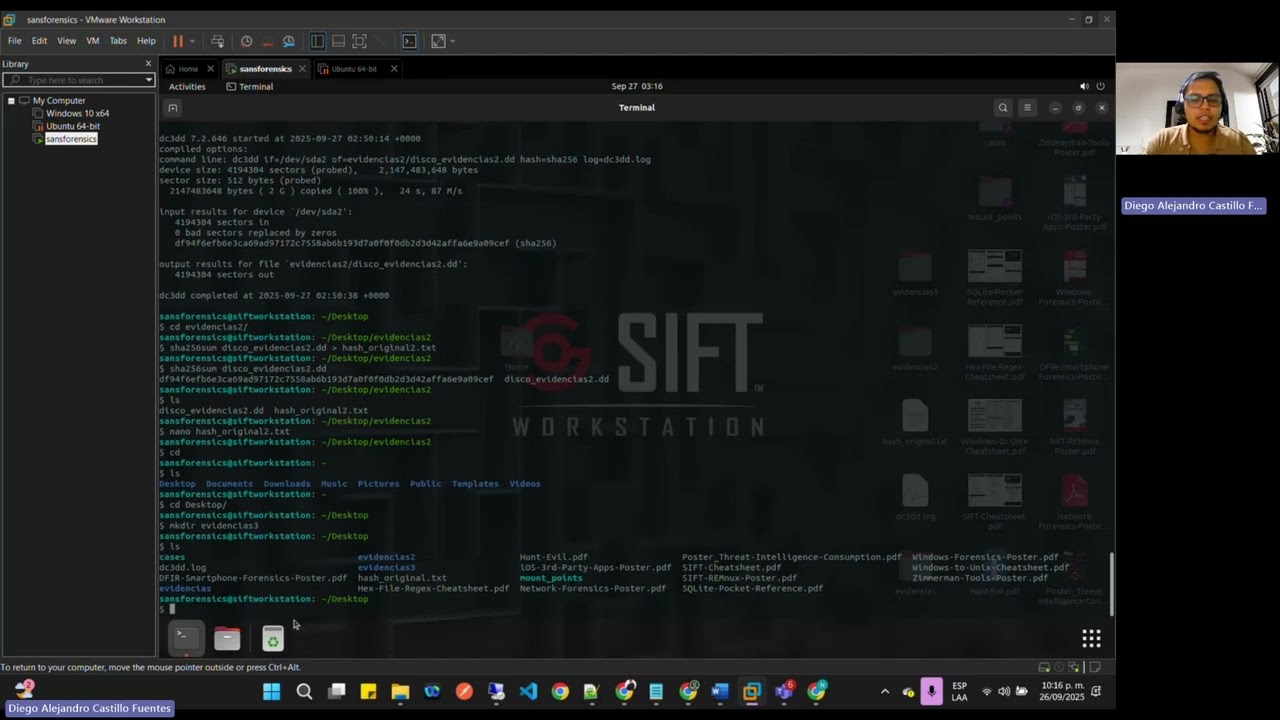Image resolution: width=1280 pixels, height=720 pixels.
Task: Expand the stretch guest dropdown arrow
Action: click(453, 41)
